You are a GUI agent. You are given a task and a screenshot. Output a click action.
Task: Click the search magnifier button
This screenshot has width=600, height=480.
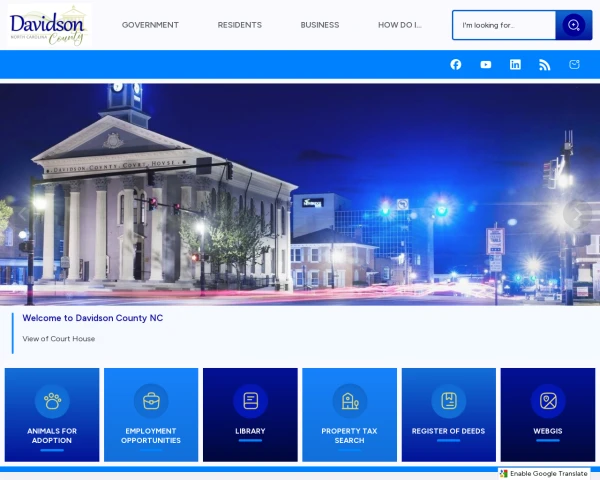click(x=573, y=25)
